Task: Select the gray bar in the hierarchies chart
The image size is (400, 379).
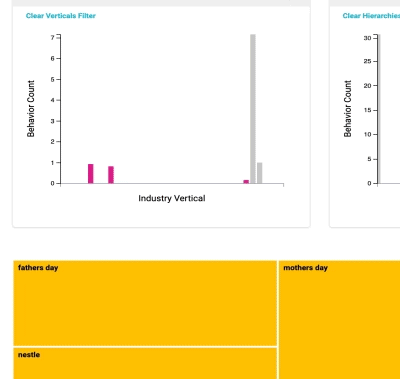Action: click(379, 109)
